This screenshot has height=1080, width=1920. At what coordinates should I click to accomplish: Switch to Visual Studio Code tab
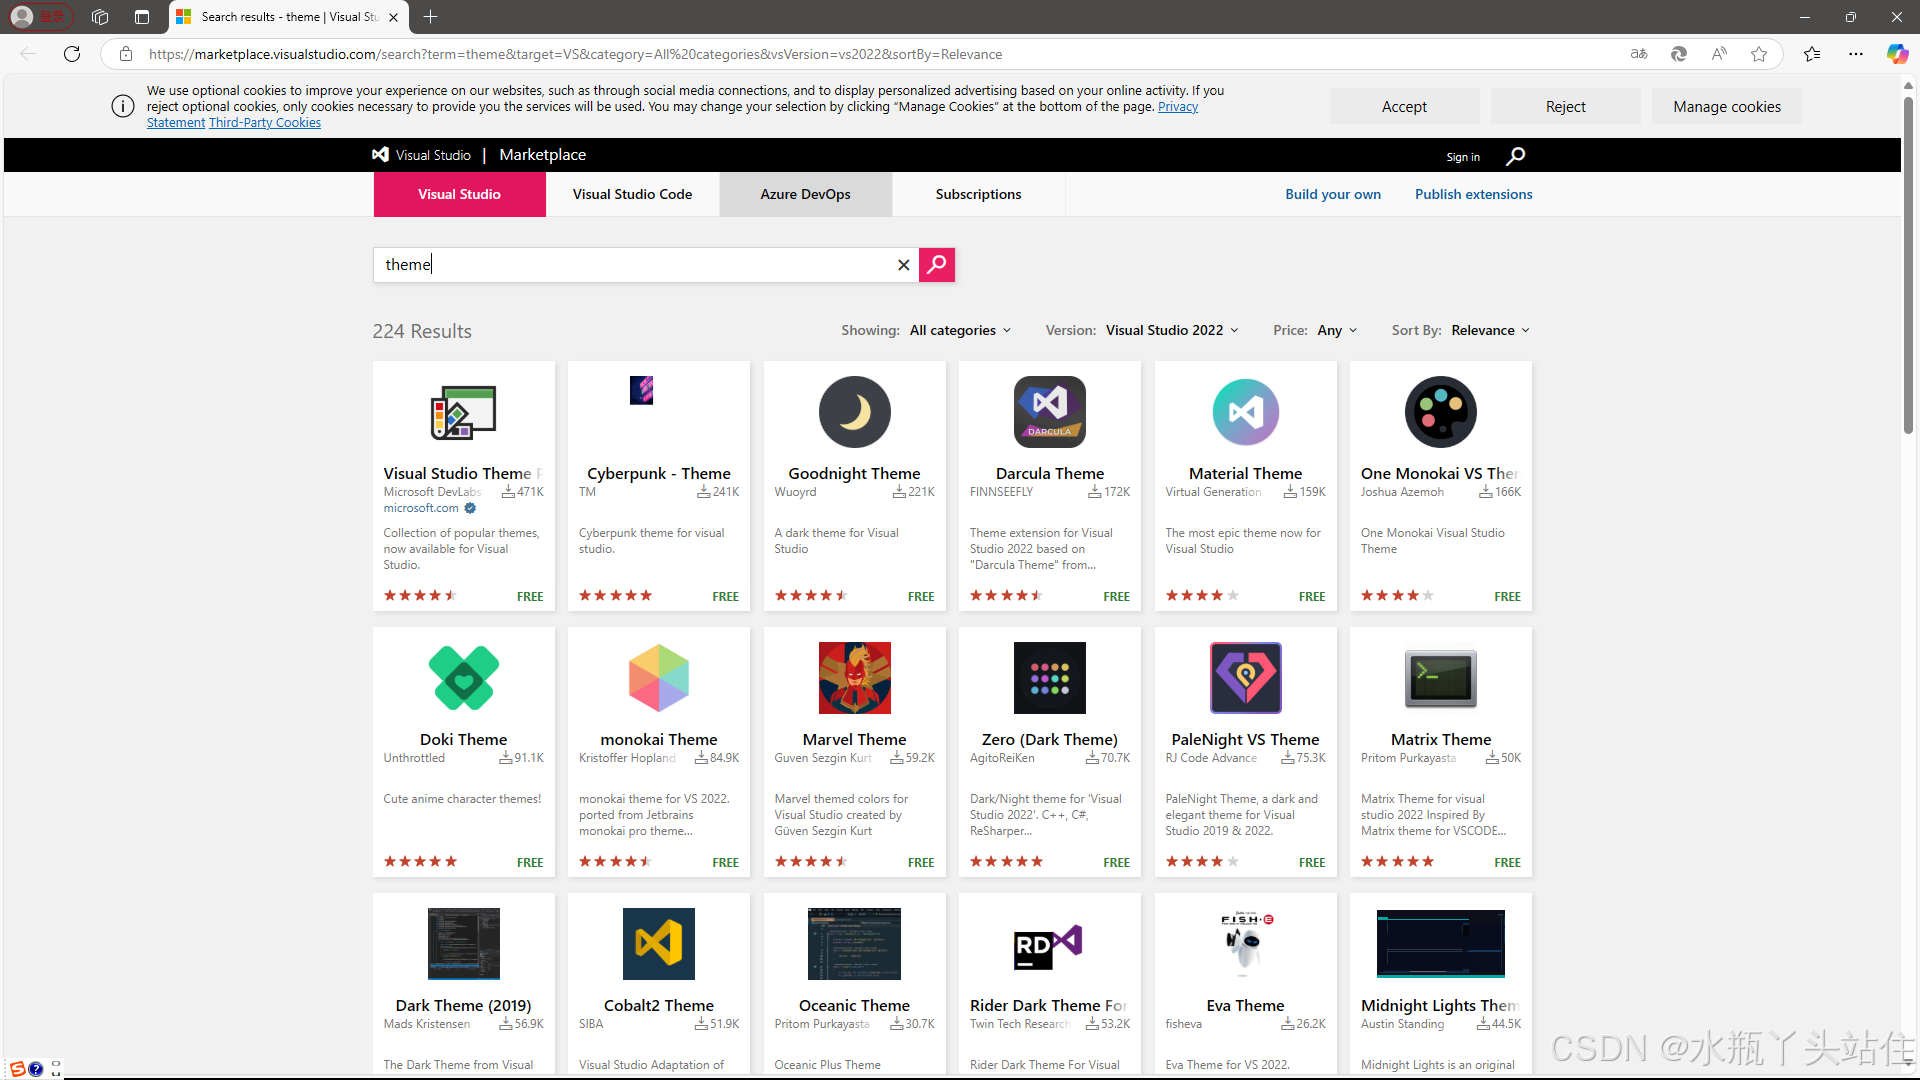[632, 194]
